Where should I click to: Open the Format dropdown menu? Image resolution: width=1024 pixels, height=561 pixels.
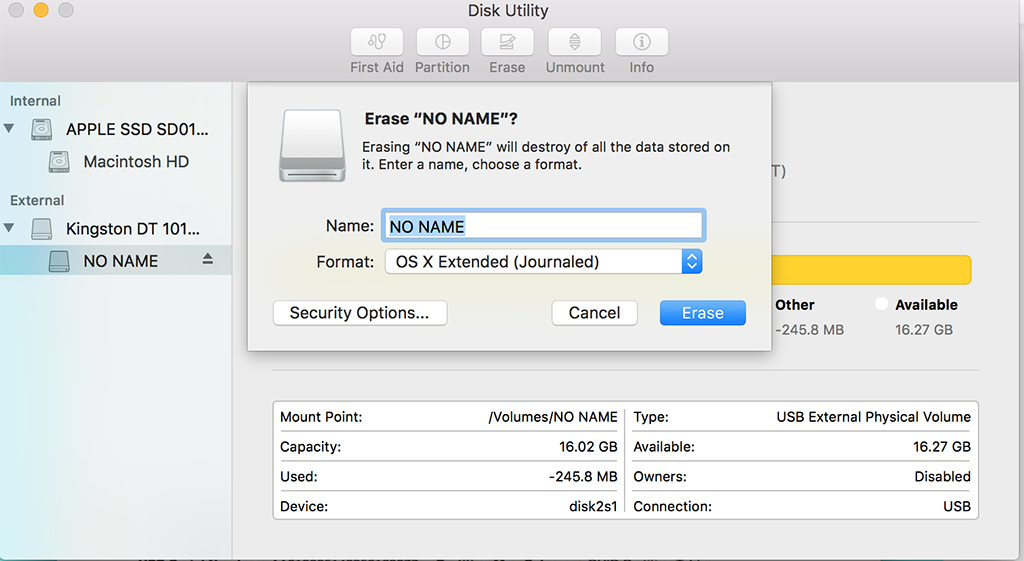[543, 261]
